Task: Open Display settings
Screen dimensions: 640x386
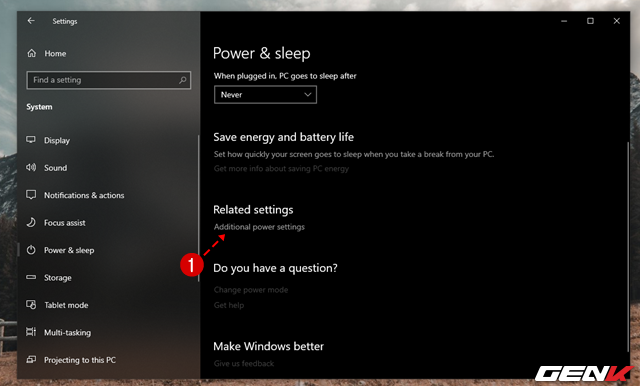Action: point(57,140)
